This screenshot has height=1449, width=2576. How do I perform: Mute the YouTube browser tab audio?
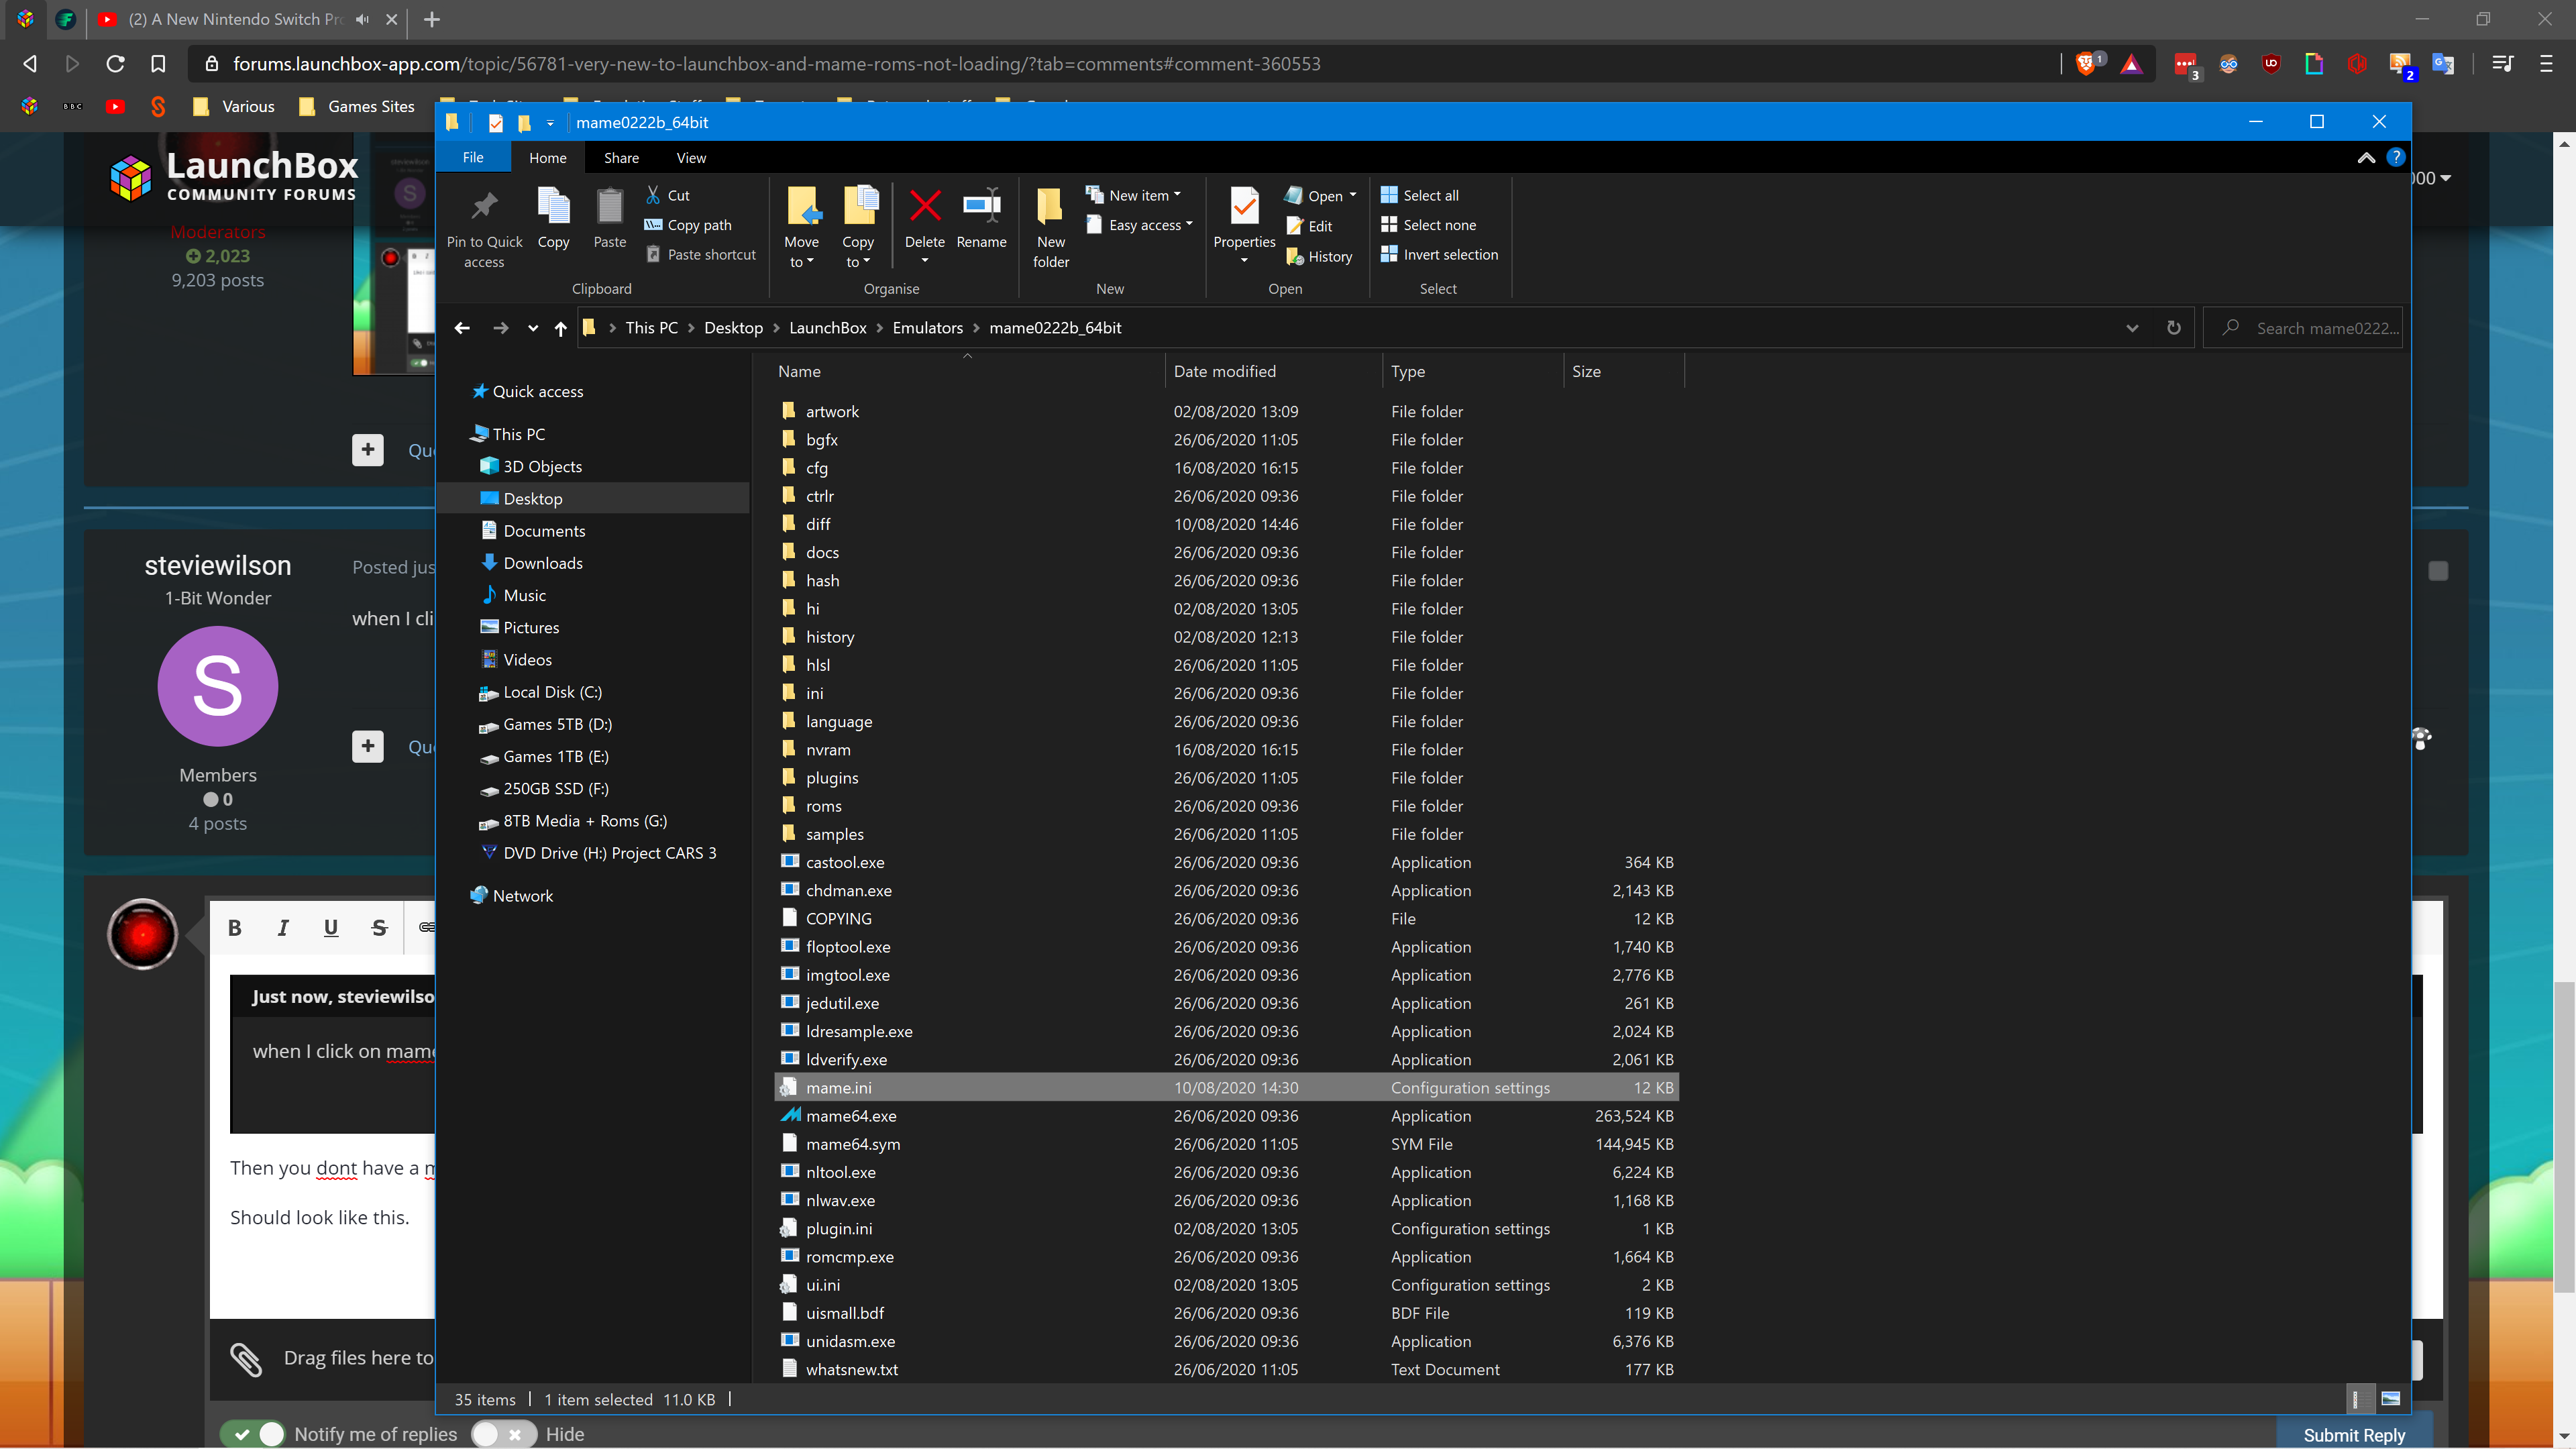pos(362,19)
